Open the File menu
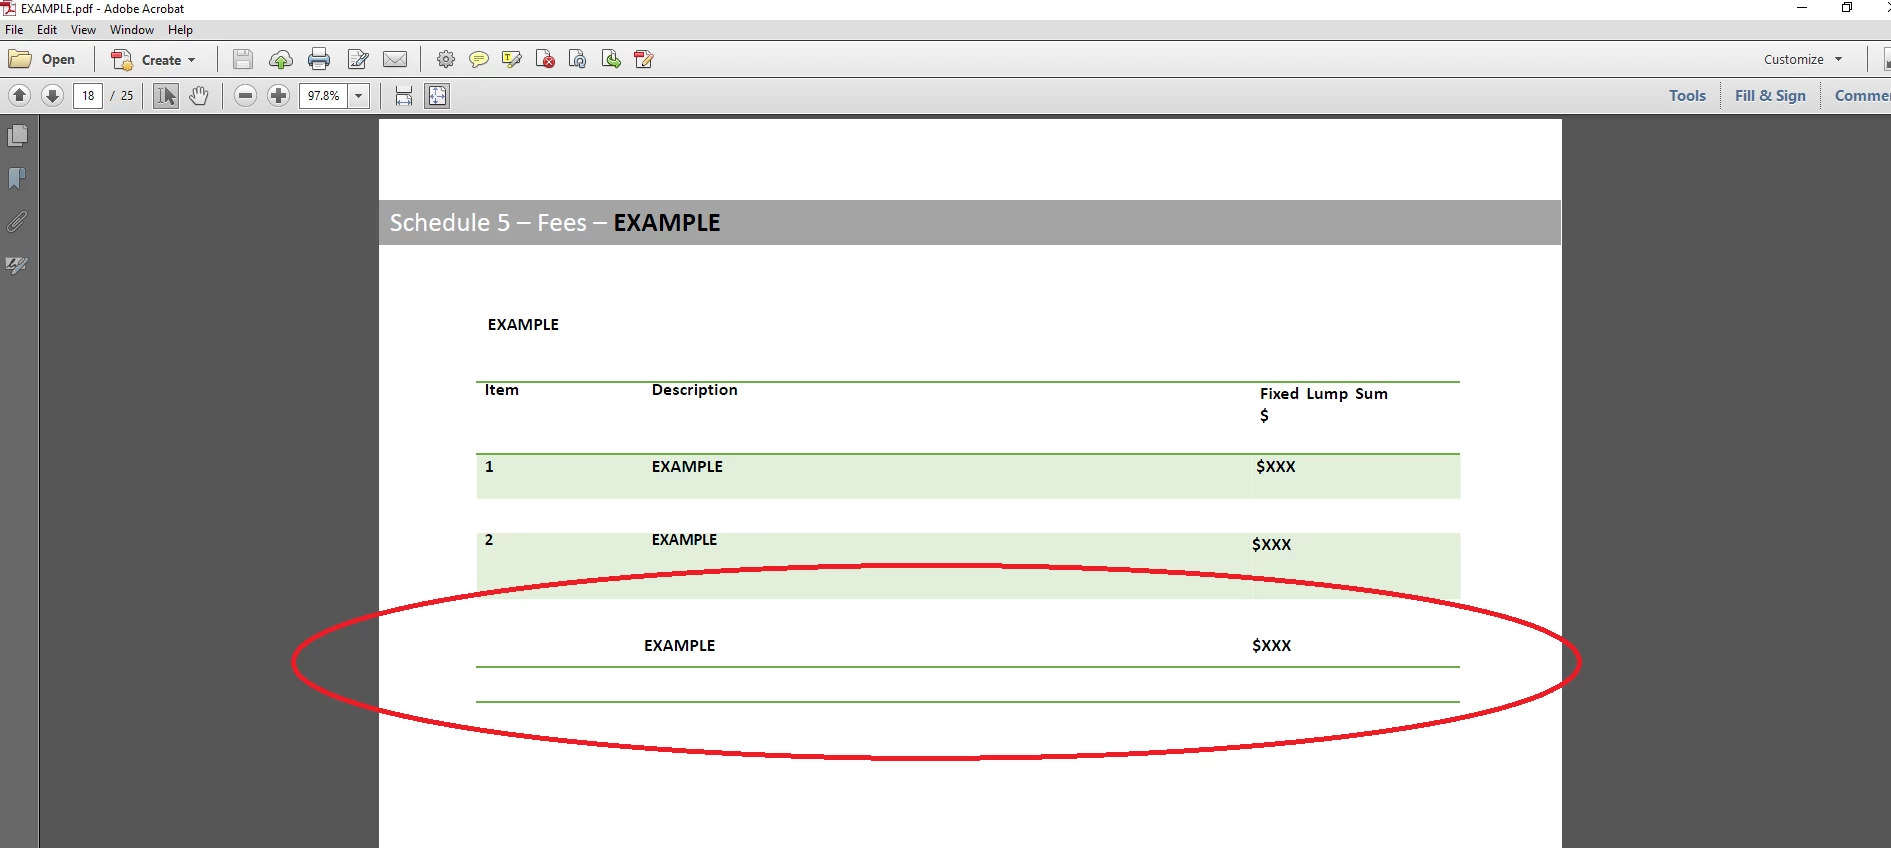Image resolution: width=1891 pixels, height=848 pixels. tap(14, 30)
